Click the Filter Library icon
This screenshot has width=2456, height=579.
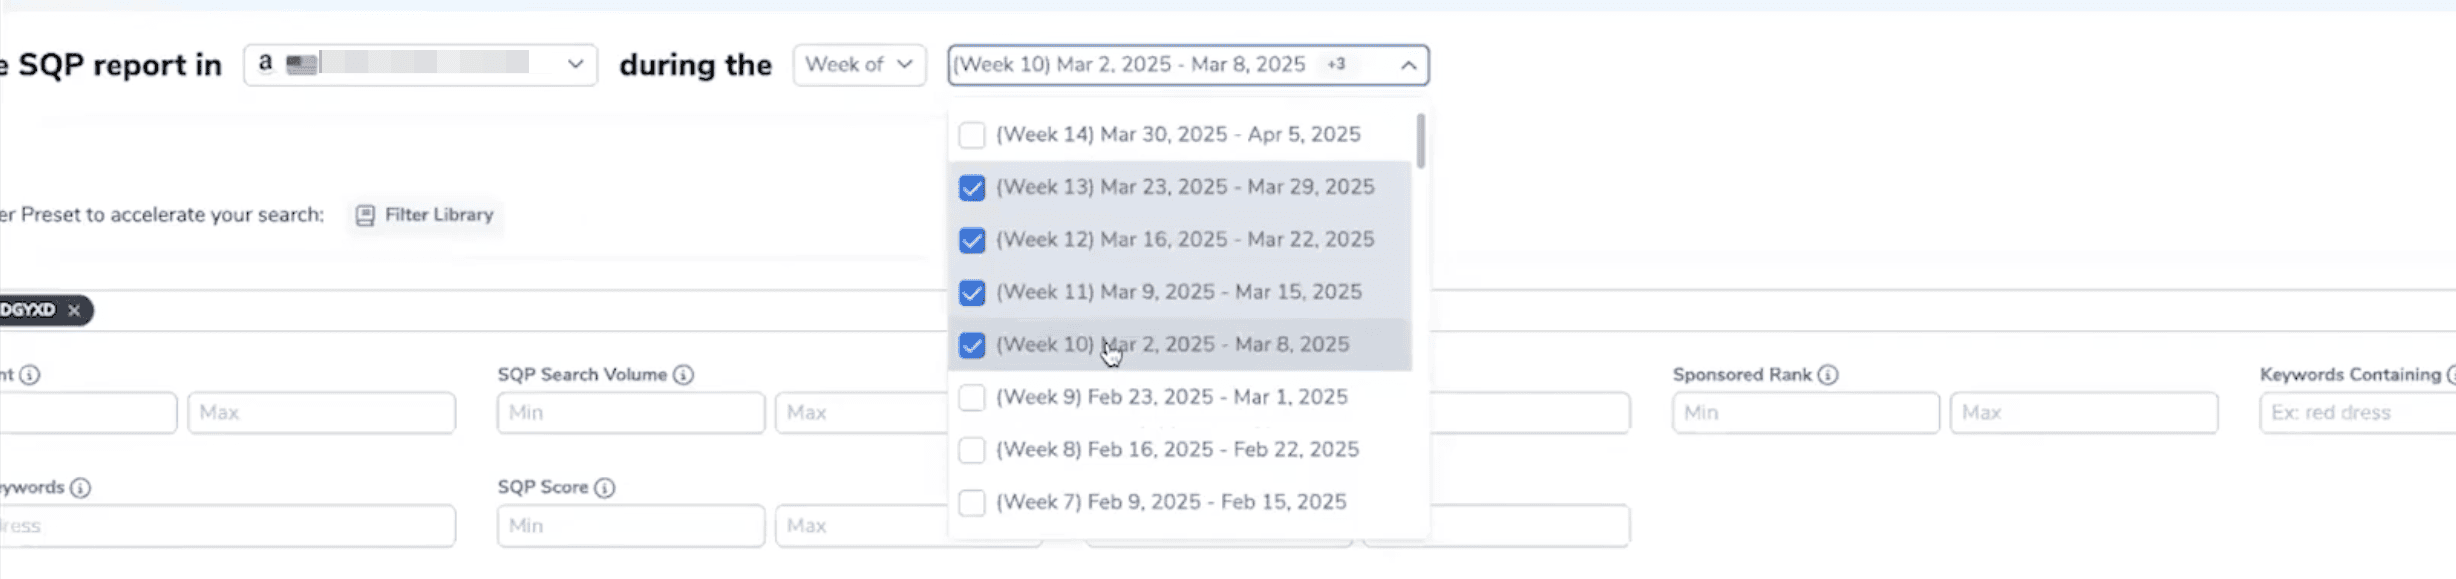(x=365, y=215)
